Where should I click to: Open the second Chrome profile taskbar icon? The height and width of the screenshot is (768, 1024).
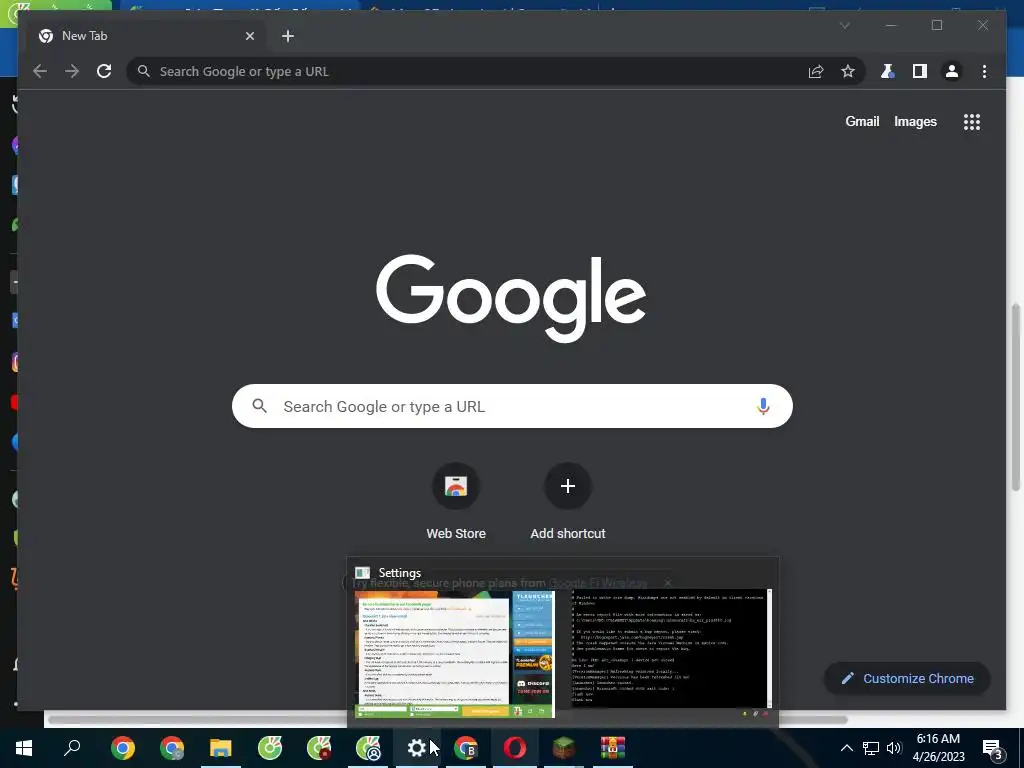[172, 748]
